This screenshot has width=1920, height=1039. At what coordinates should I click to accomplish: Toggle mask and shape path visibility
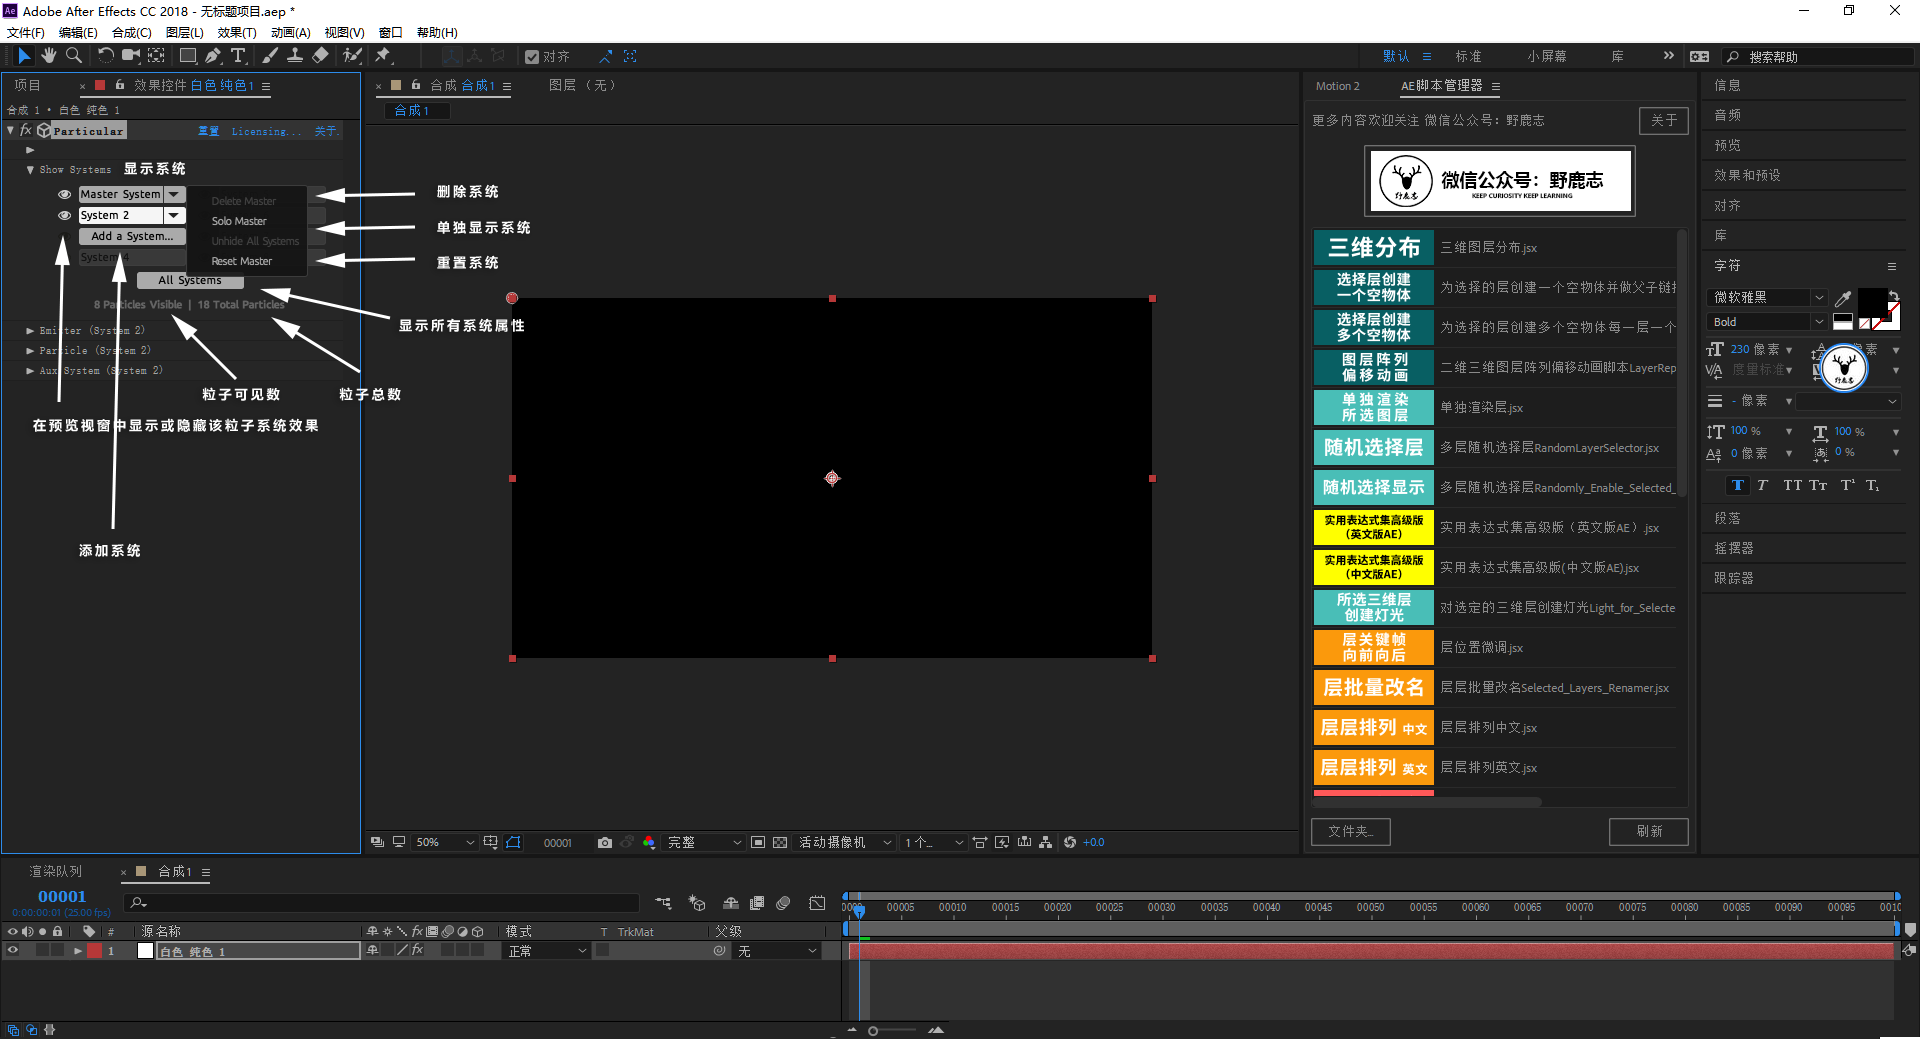pyautogui.click(x=513, y=843)
